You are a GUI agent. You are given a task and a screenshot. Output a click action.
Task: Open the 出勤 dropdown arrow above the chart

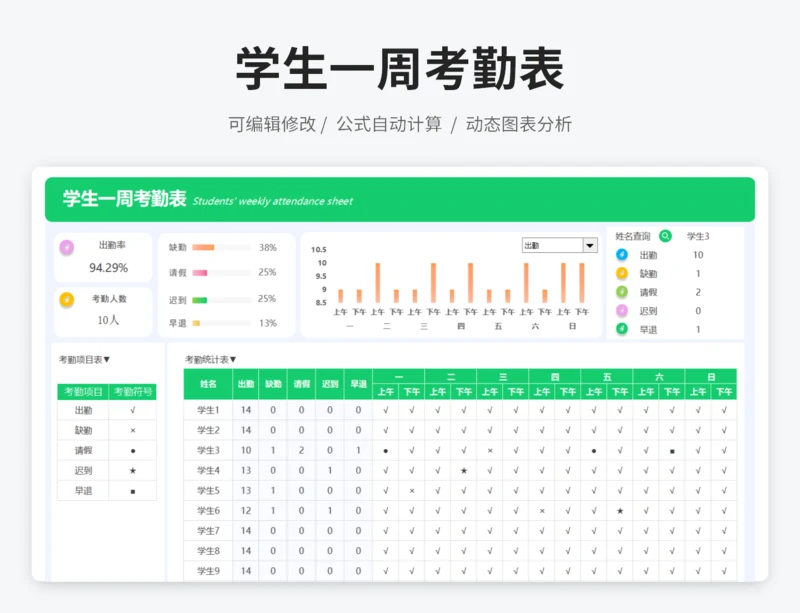coord(590,246)
